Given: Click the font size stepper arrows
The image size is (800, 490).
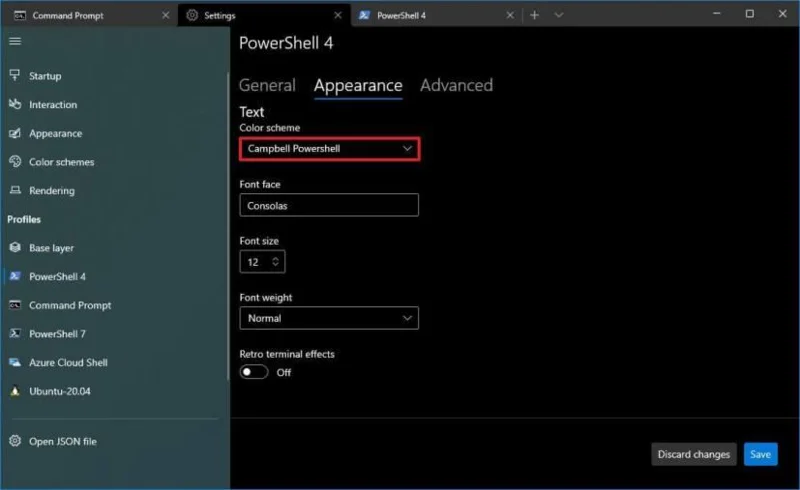Looking at the screenshot, I should click(276, 262).
